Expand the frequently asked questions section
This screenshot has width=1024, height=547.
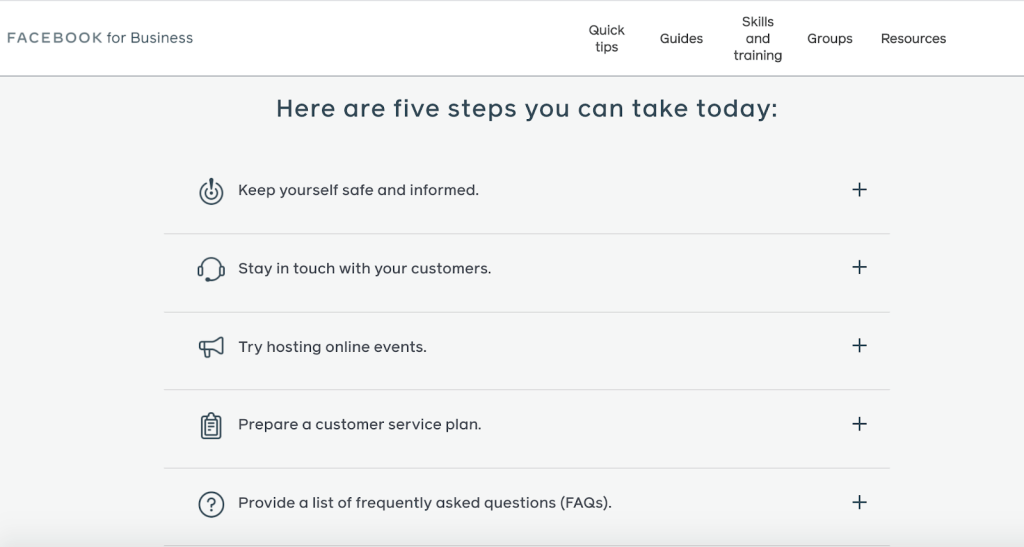tap(859, 503)
